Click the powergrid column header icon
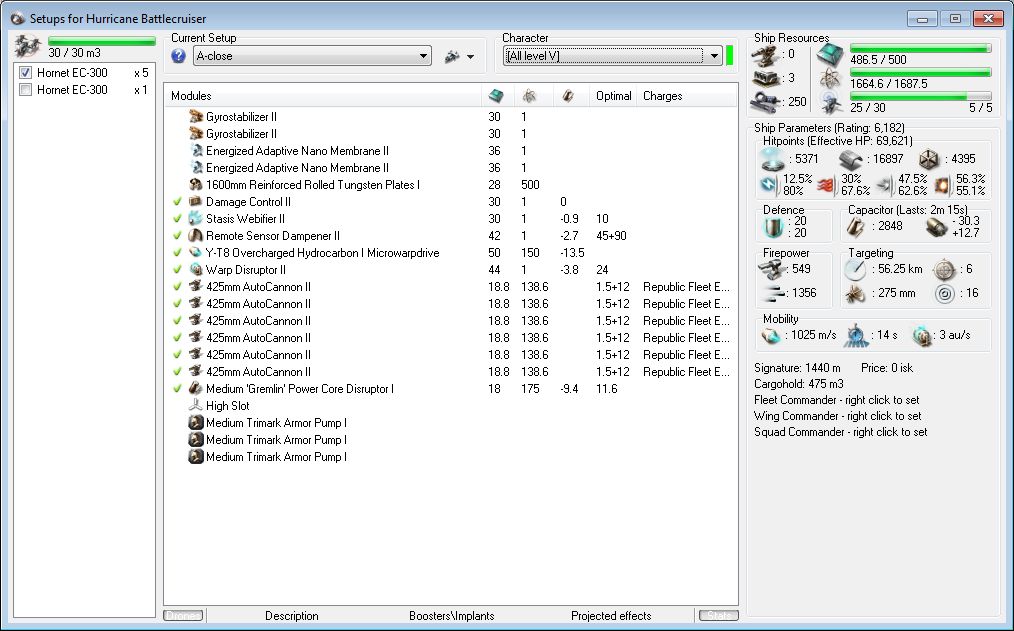Screen dimensions: 1014x631 [x=530, y=96]
